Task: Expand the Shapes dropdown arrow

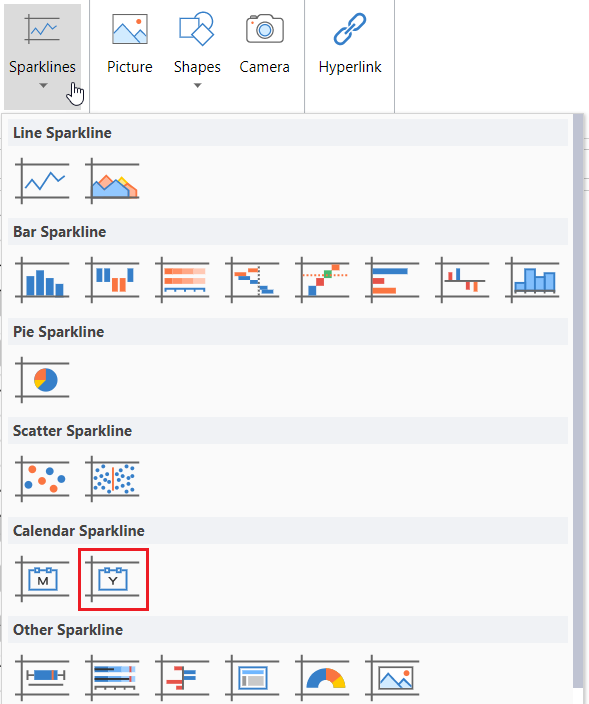Action: click(198, 85)
